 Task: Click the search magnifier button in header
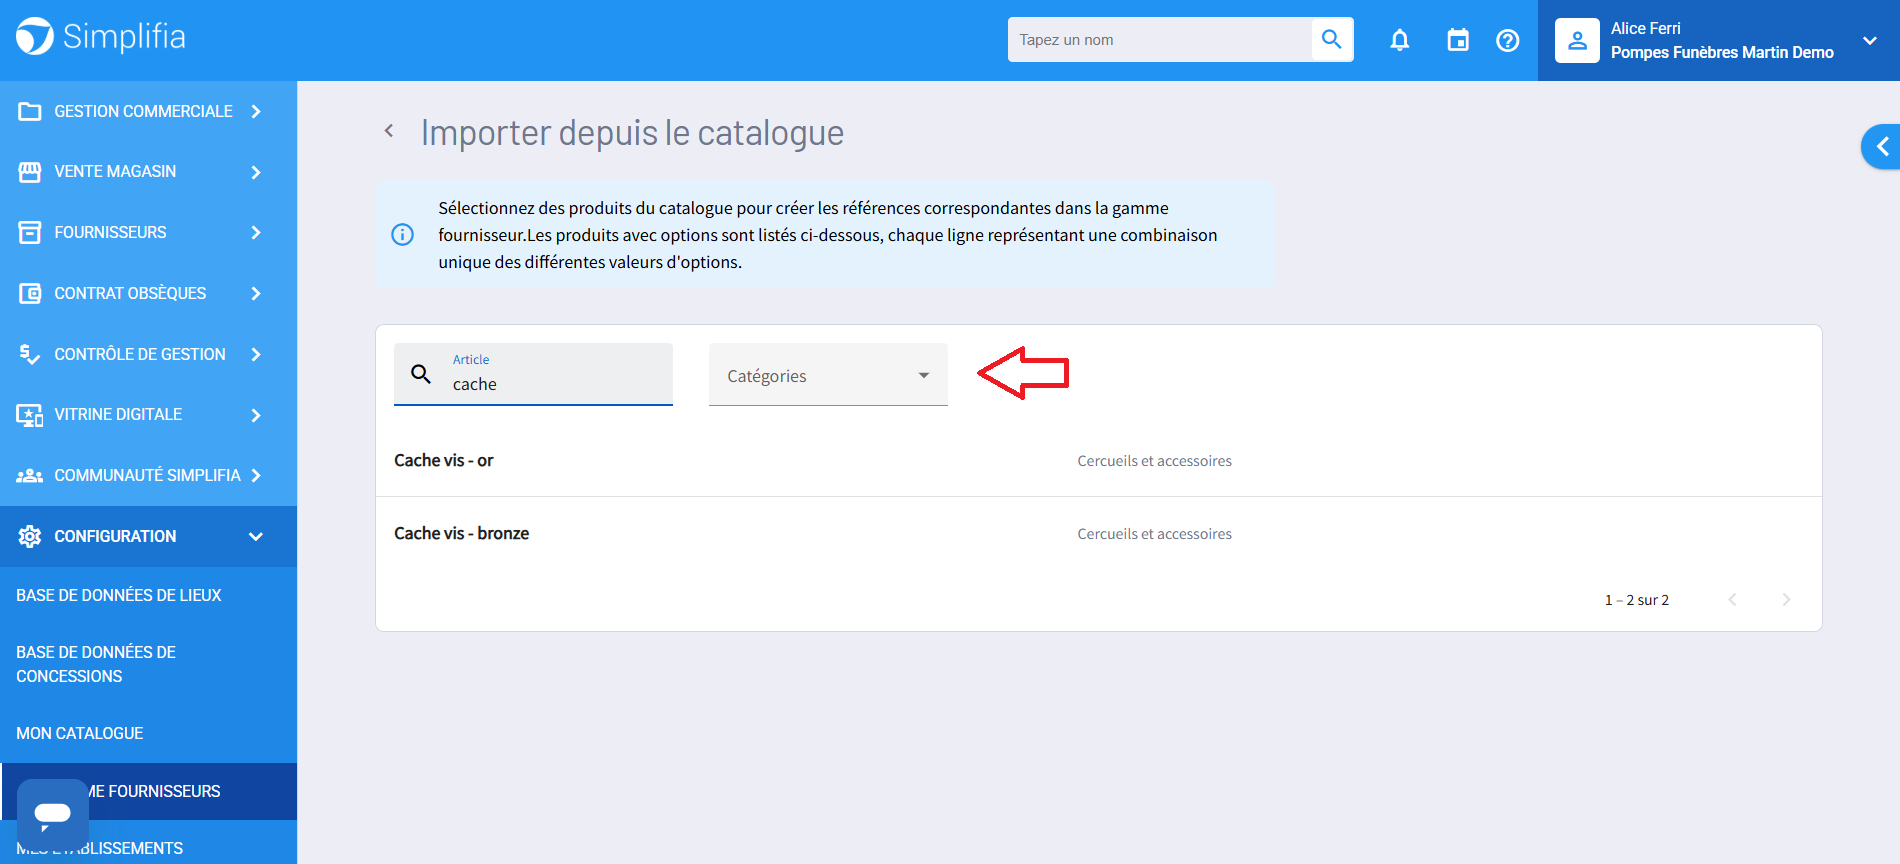(x=1331, y=40)
